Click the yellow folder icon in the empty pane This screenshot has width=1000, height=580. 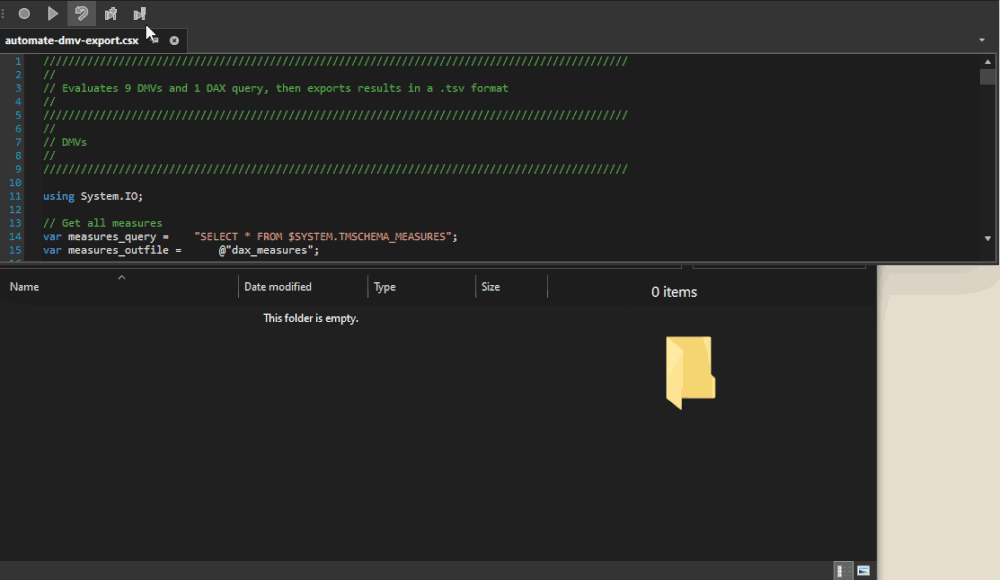coord(690,372)
